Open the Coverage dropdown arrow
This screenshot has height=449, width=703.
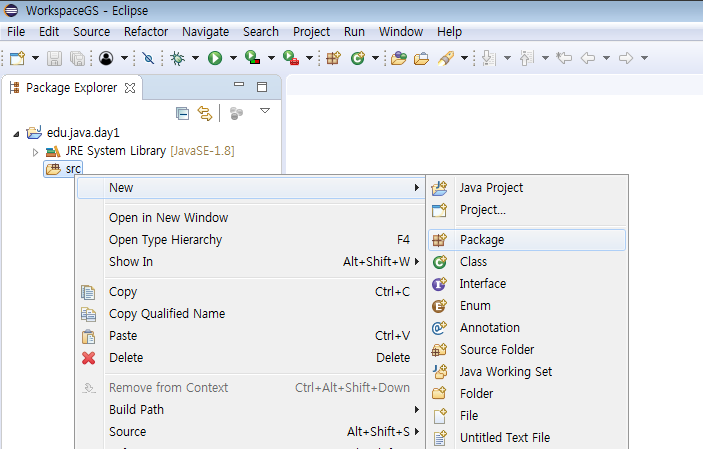click(271, 58)
